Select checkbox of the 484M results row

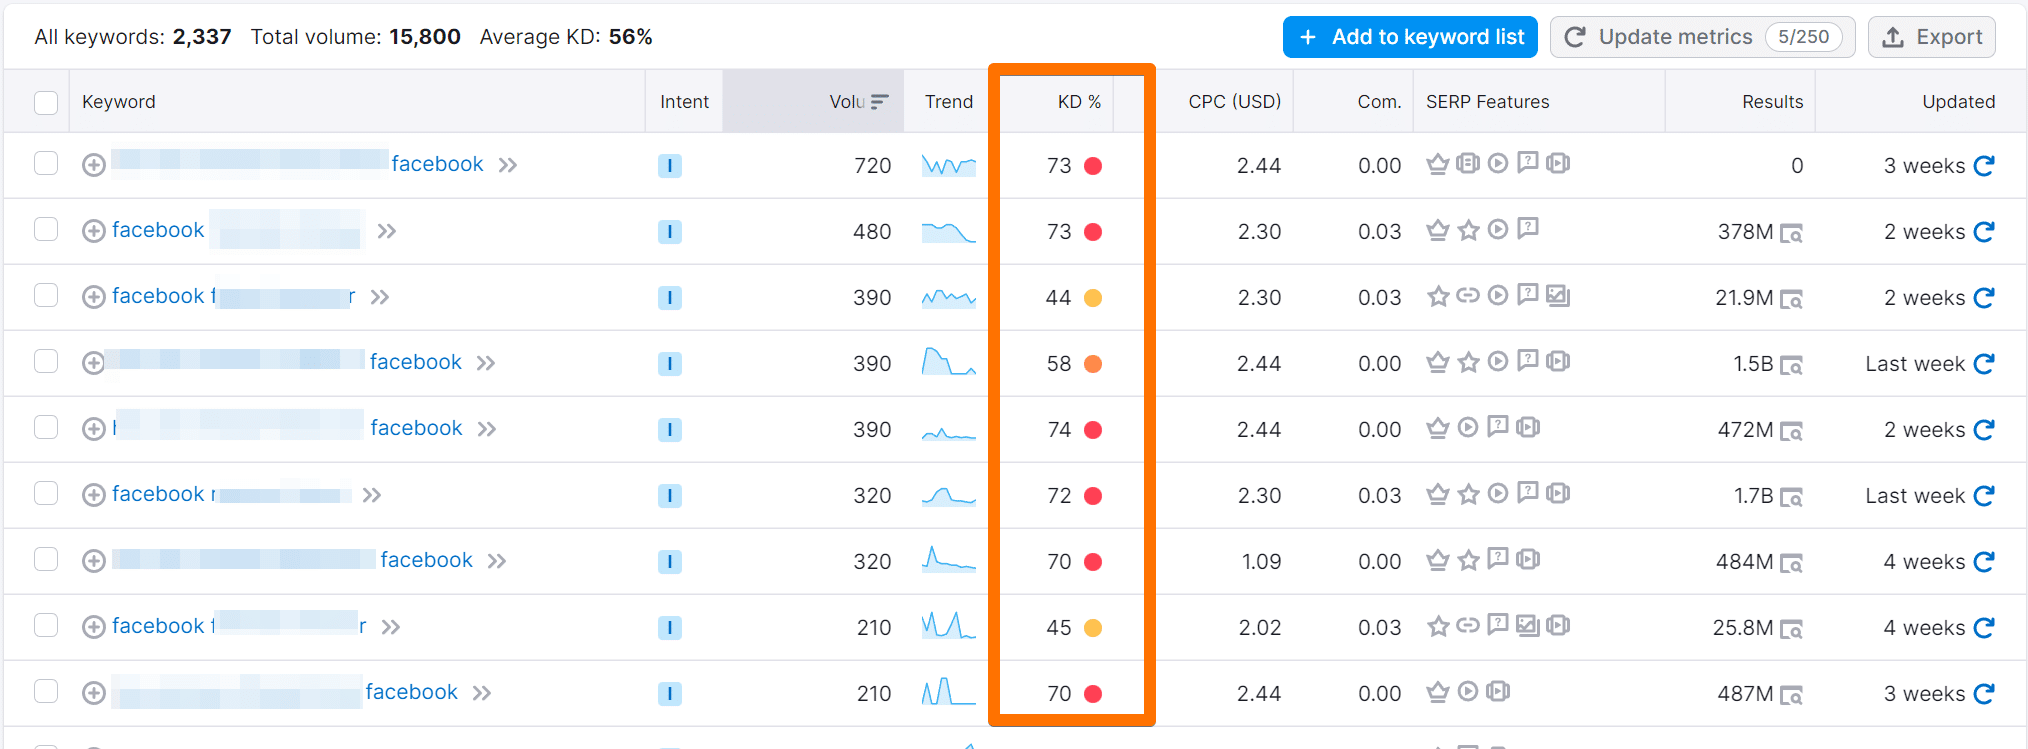[46, 559]
